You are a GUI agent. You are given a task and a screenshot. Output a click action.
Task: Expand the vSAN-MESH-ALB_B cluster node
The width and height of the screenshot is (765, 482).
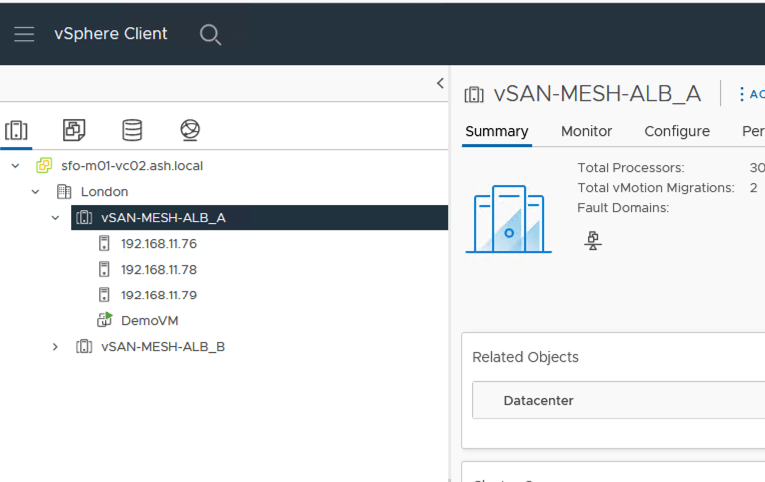[x=55, y=347]
